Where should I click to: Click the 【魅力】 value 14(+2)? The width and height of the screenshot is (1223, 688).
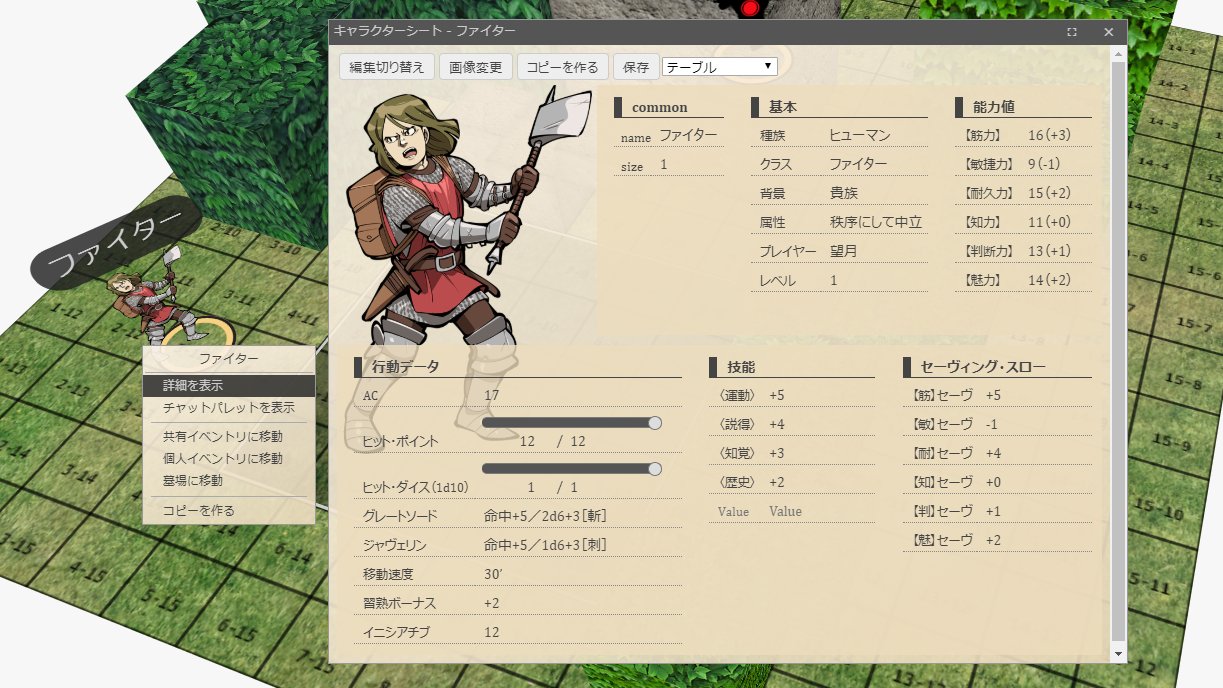point(1050,280)
